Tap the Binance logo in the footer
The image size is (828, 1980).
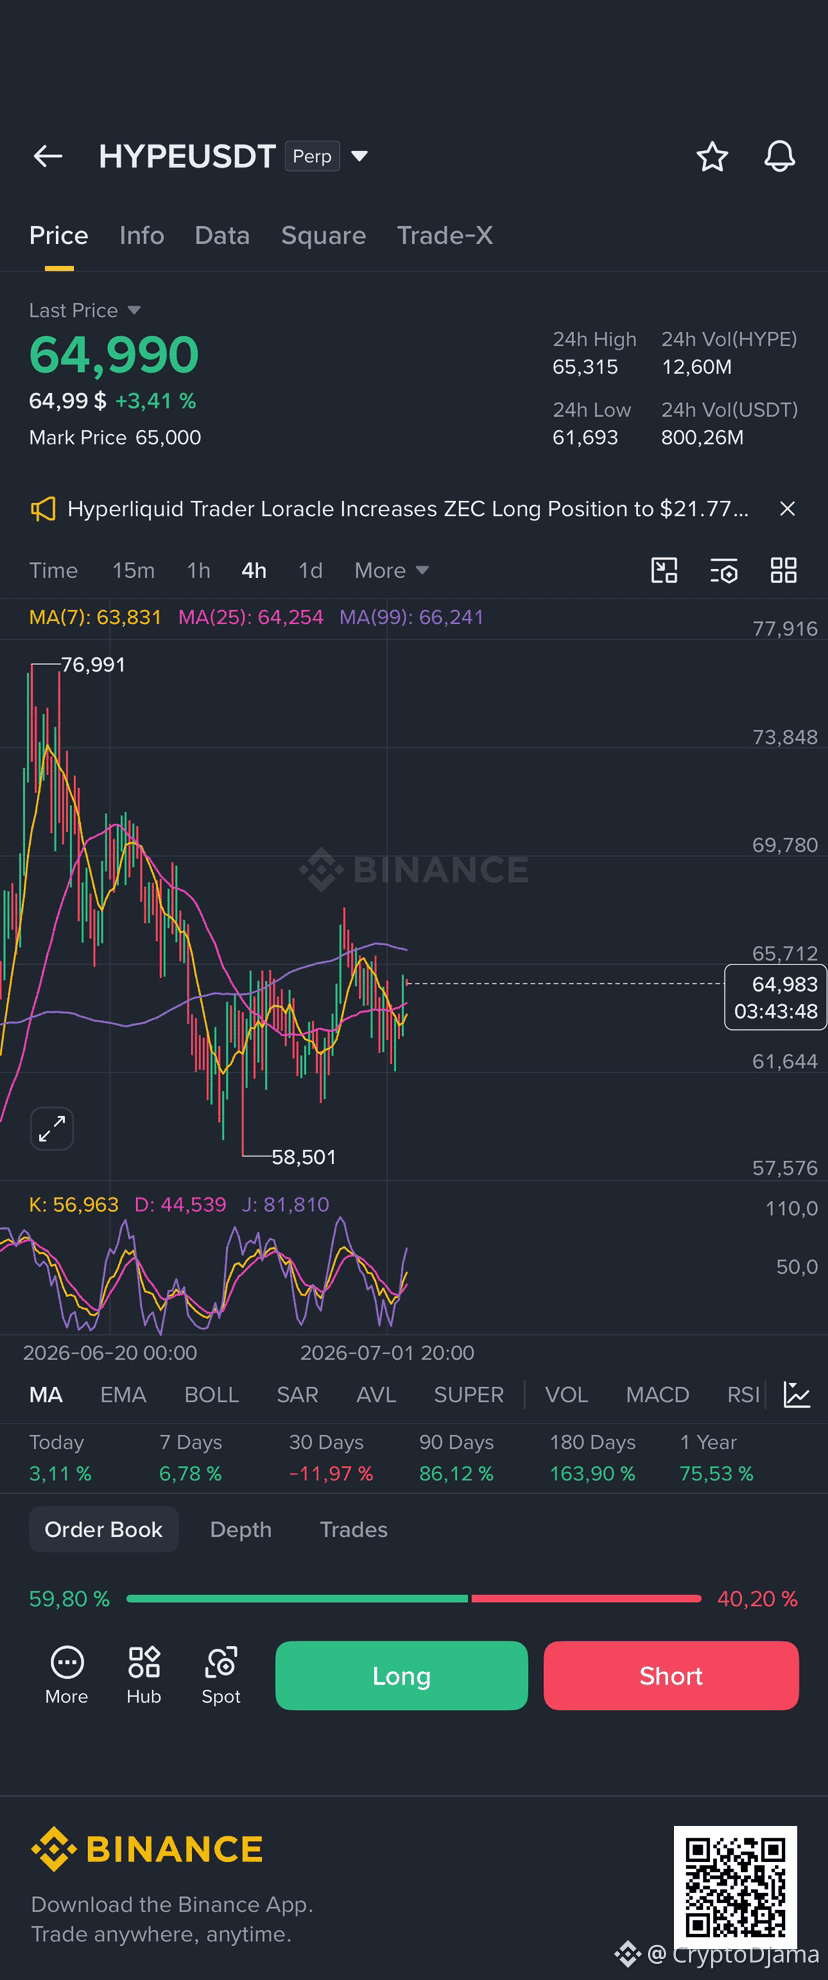[147, 1849]
